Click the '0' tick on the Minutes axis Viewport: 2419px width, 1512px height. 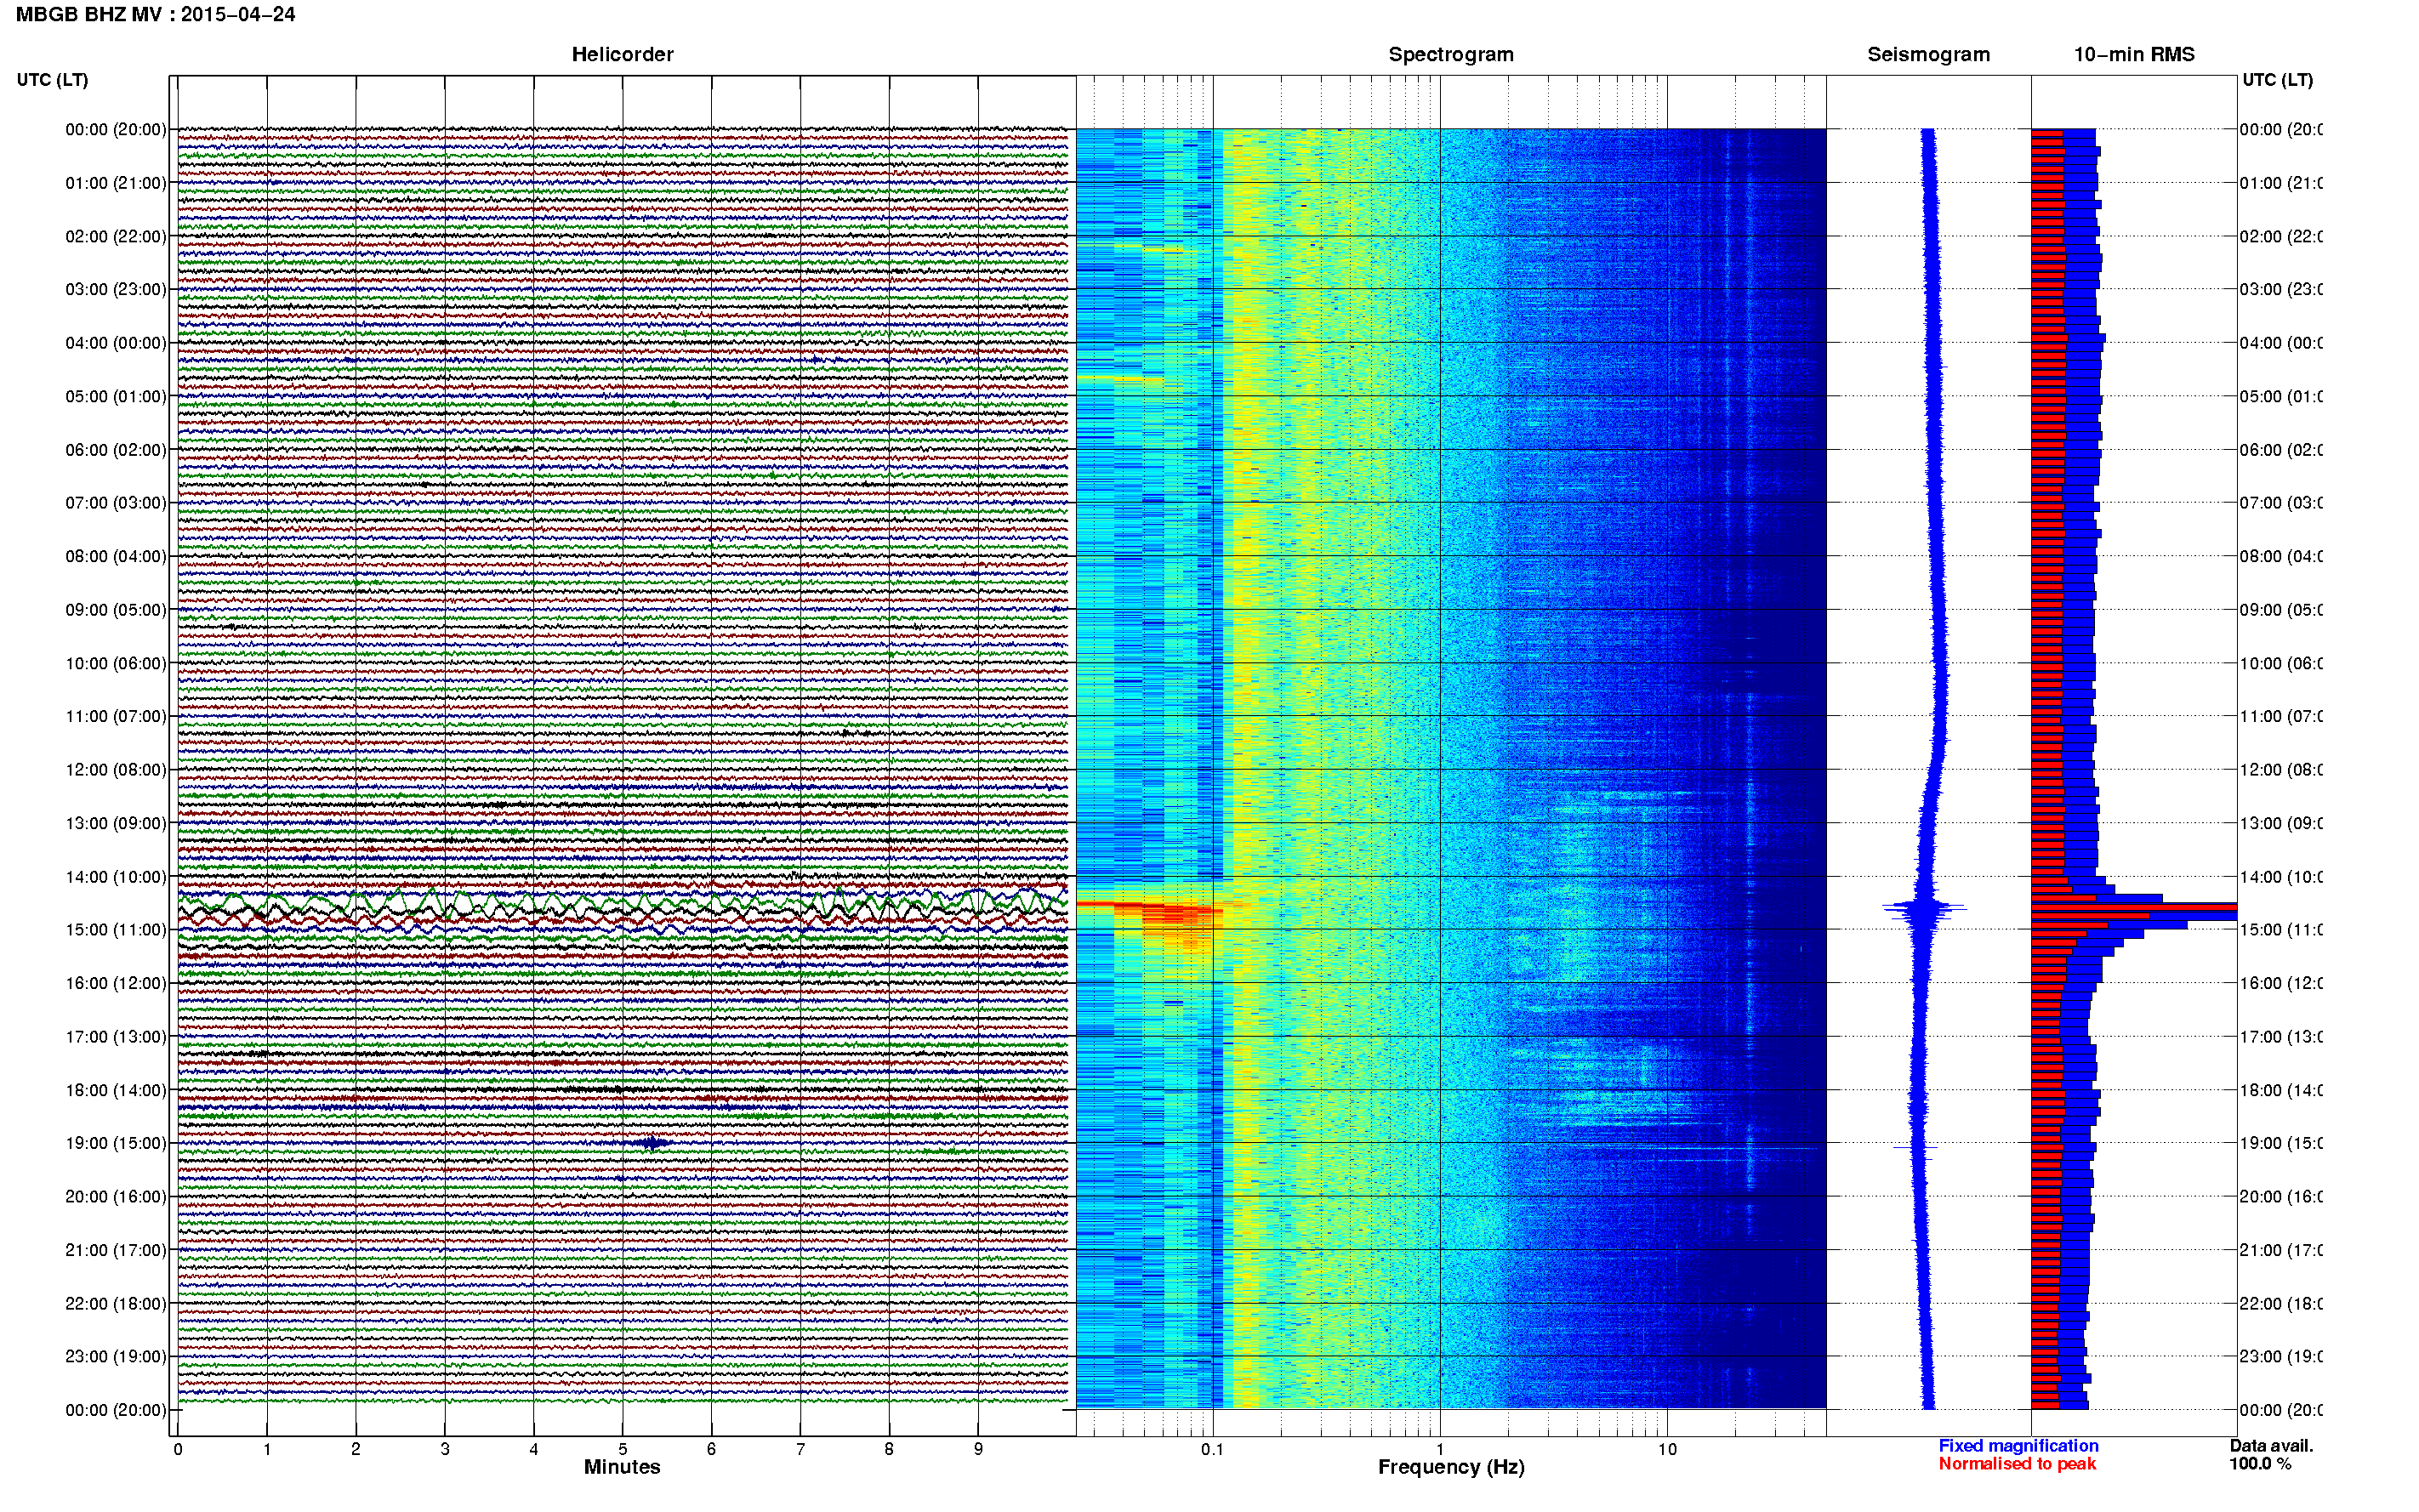click(178, 1449)
